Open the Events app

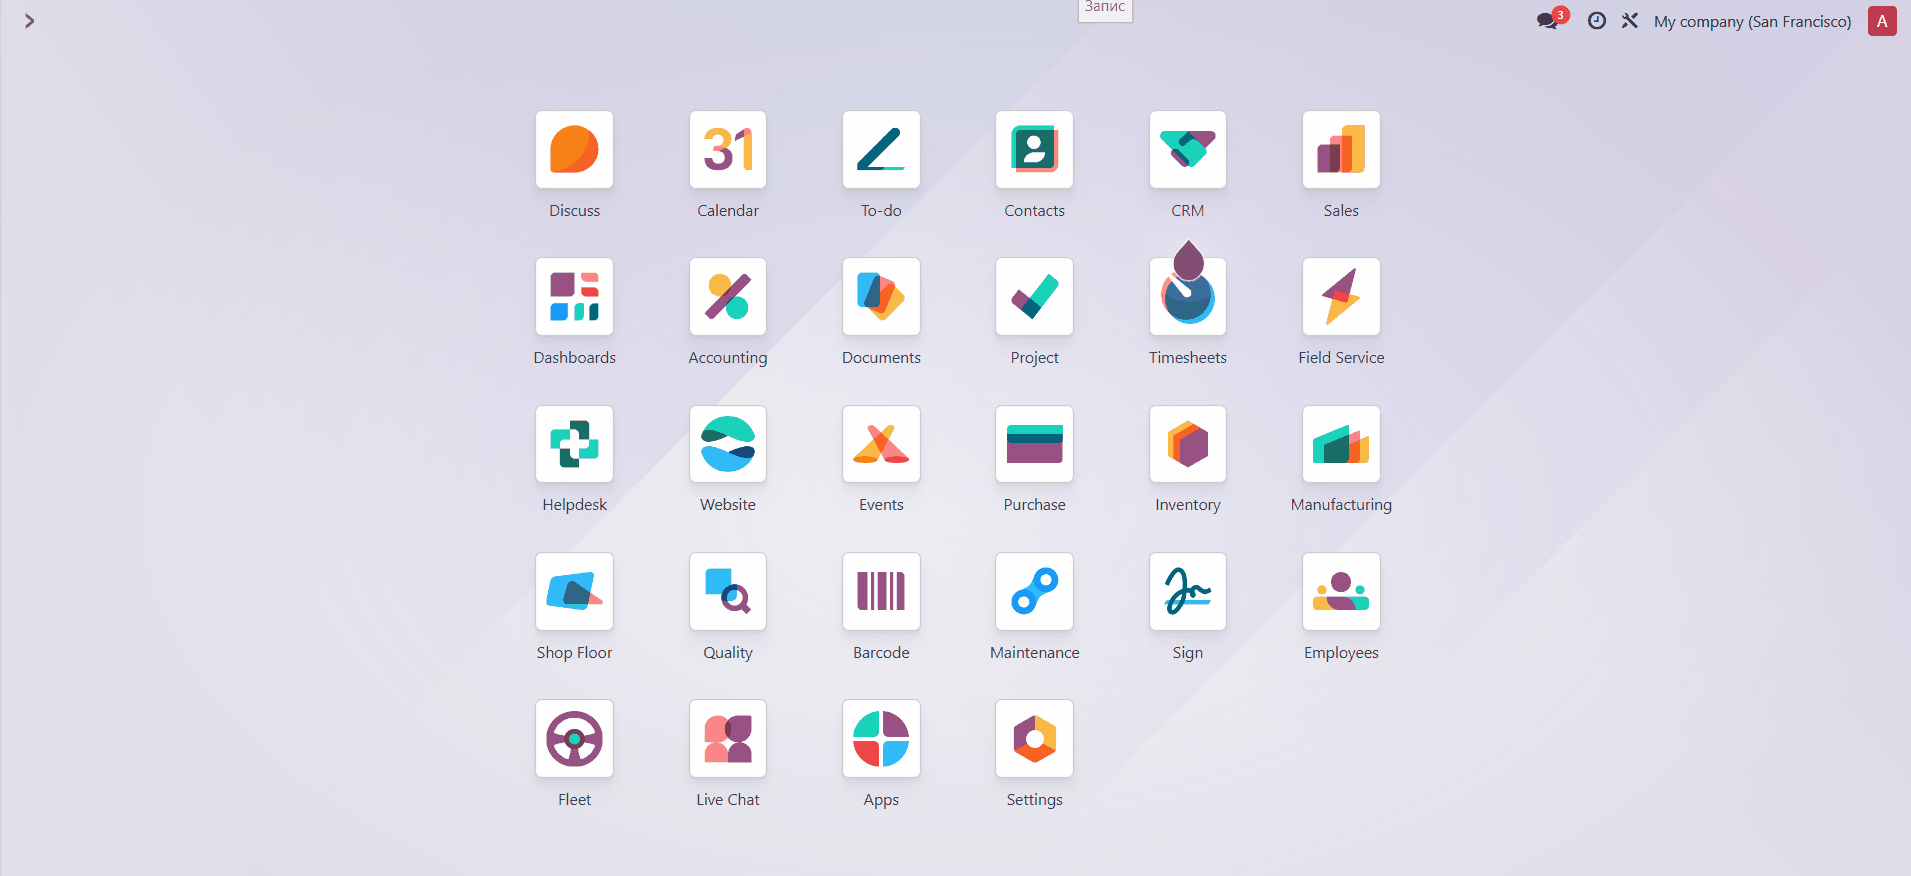881,444
